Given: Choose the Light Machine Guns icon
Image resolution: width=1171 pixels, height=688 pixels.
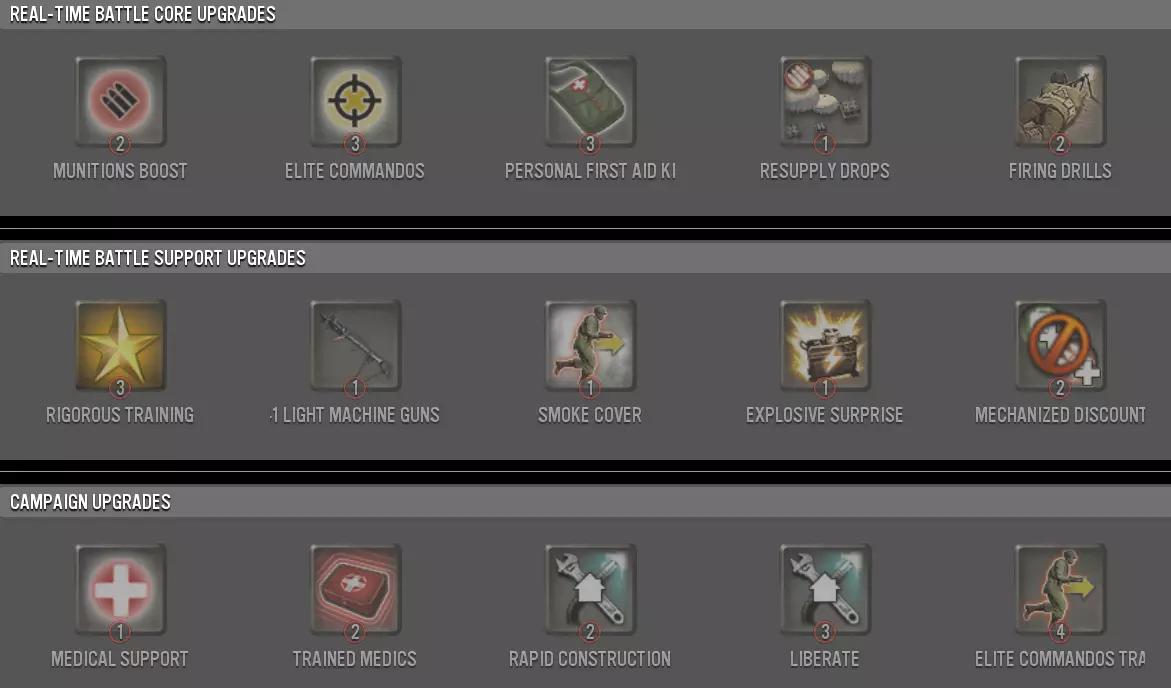Looking at the screenshot, I should tap(355, 346).
